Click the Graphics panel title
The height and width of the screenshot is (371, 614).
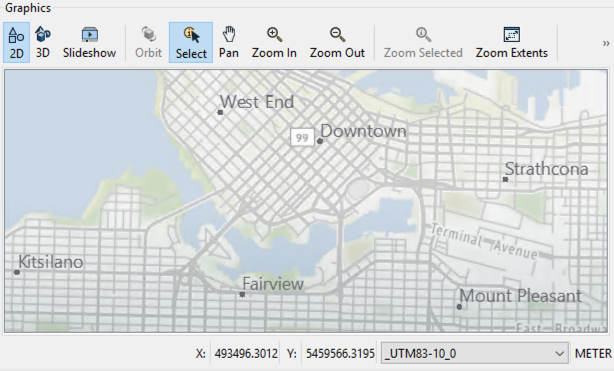pos(28,8)
